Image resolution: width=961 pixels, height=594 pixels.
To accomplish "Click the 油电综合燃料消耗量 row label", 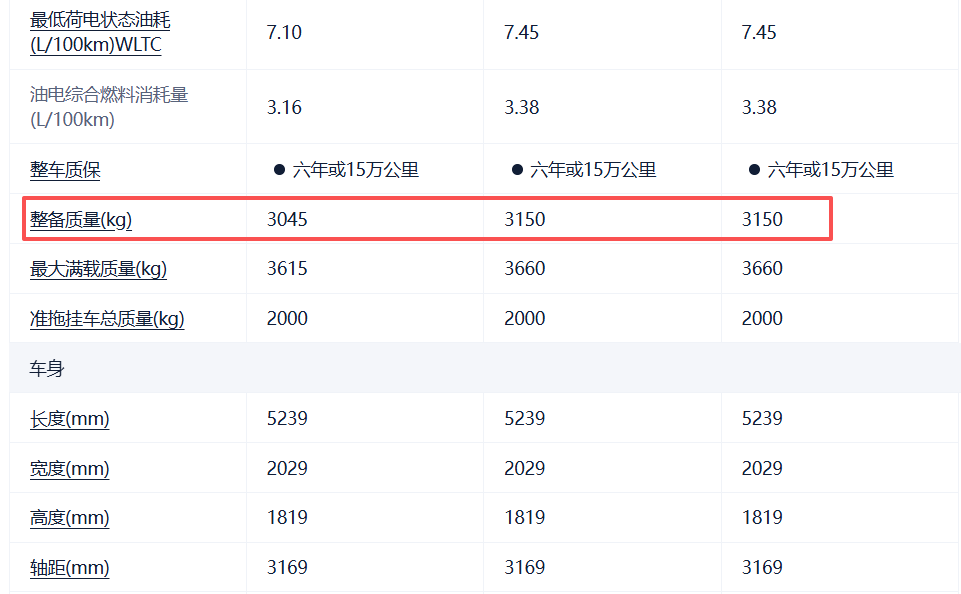I will (x=109, y=107).
